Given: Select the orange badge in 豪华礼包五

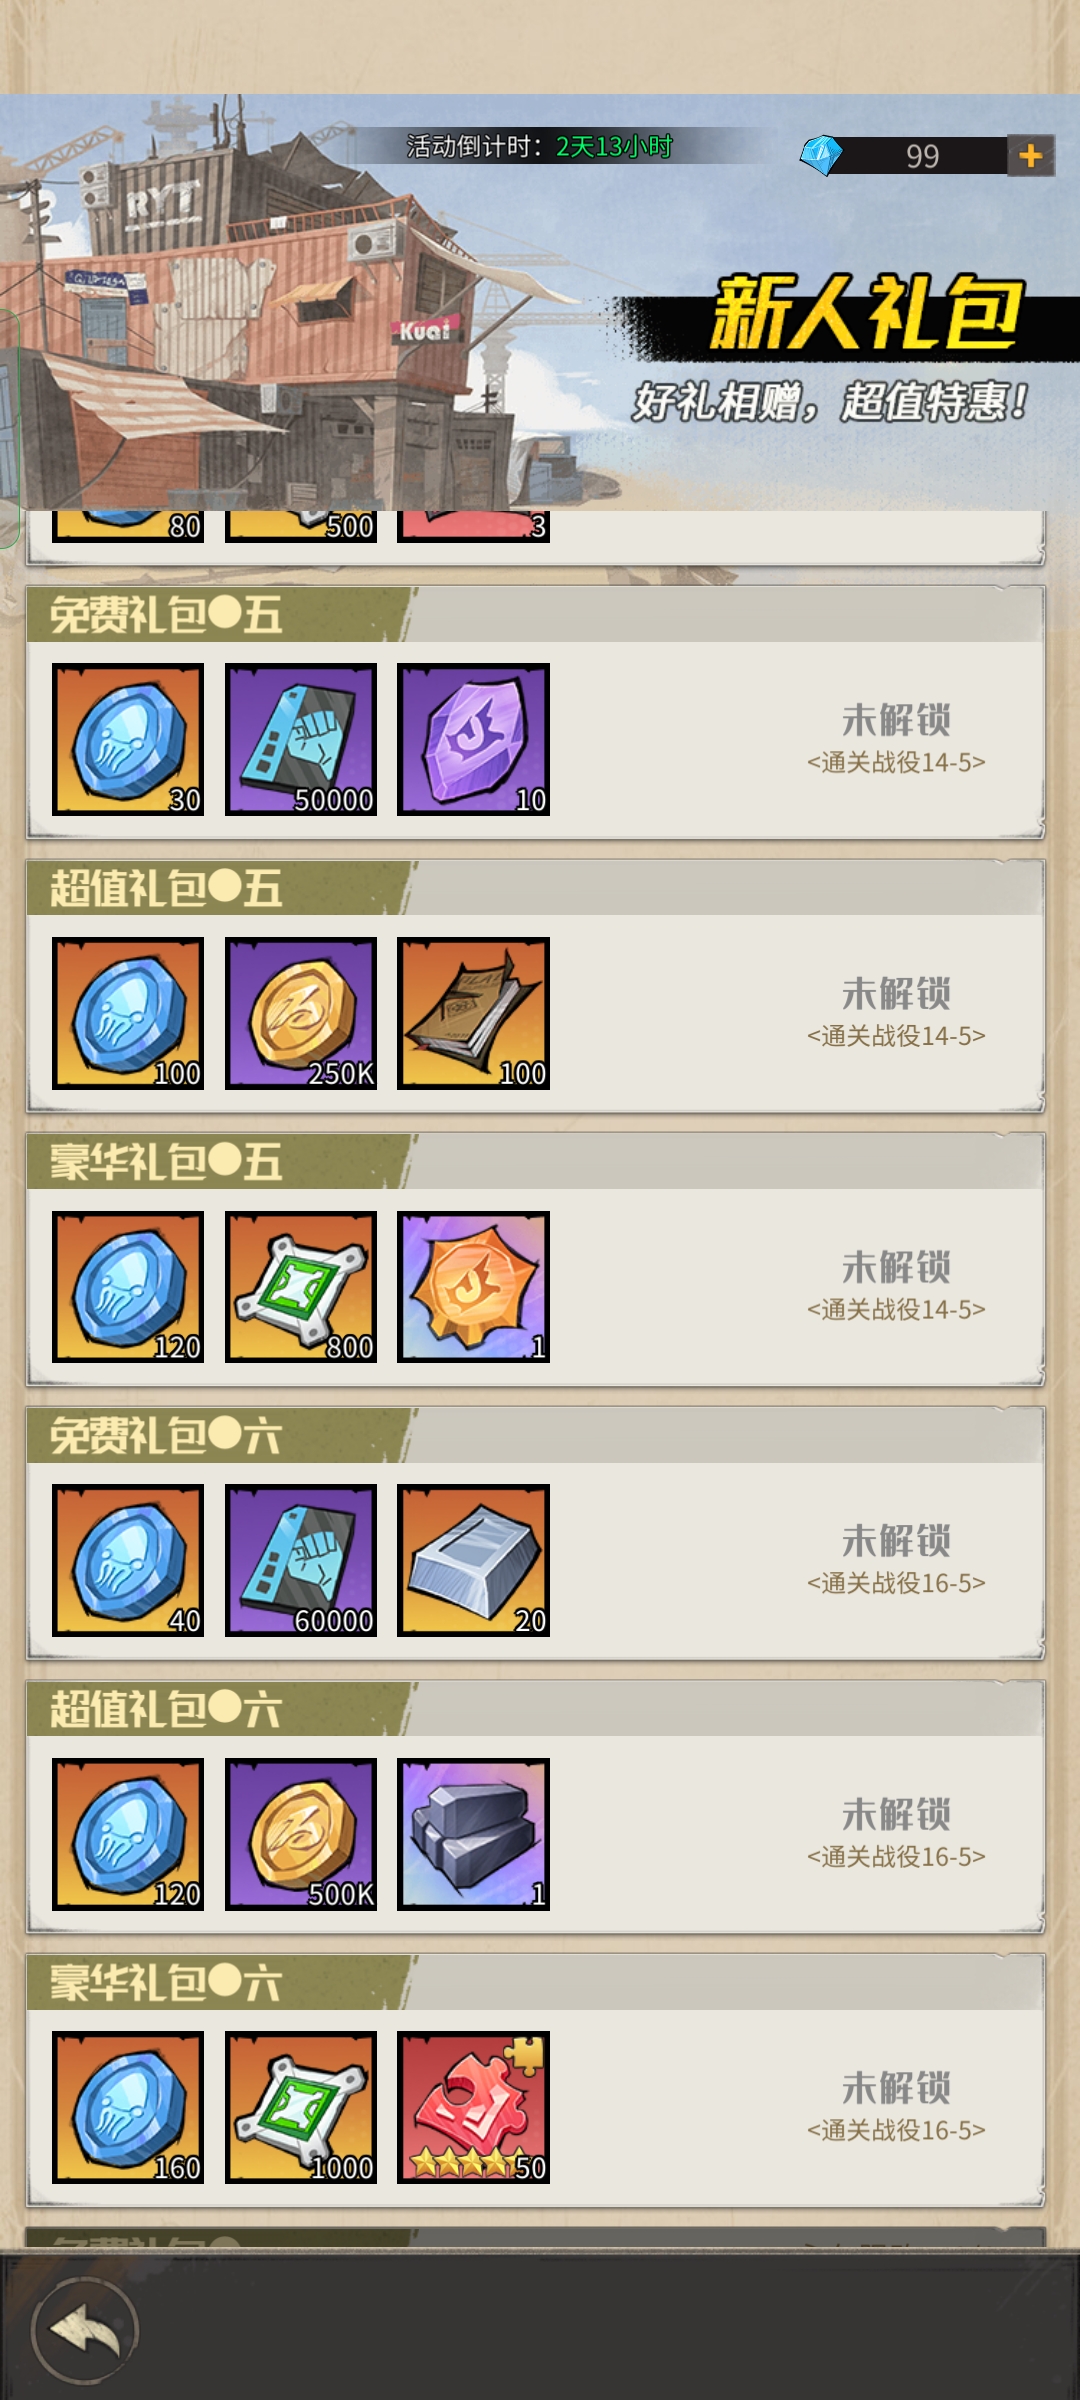Looking at the screenshot, I should pyautogui.click(x=473, y=1287).
